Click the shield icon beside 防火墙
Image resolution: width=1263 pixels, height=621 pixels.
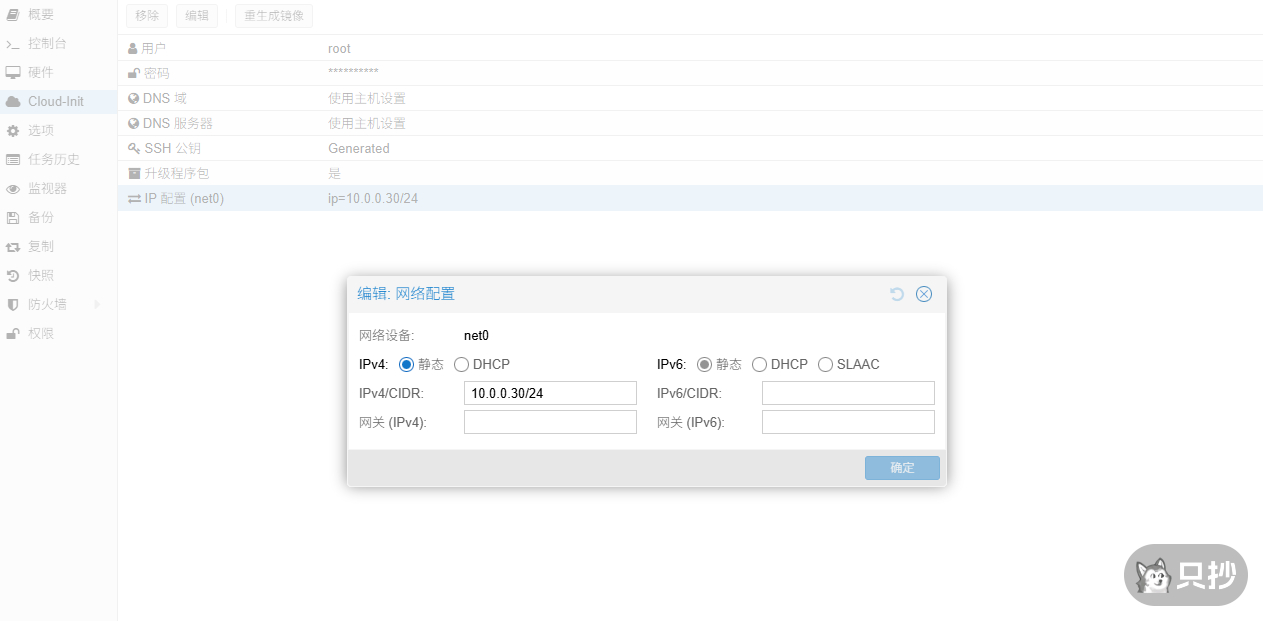pyautogui.click(x=13, y=305)
